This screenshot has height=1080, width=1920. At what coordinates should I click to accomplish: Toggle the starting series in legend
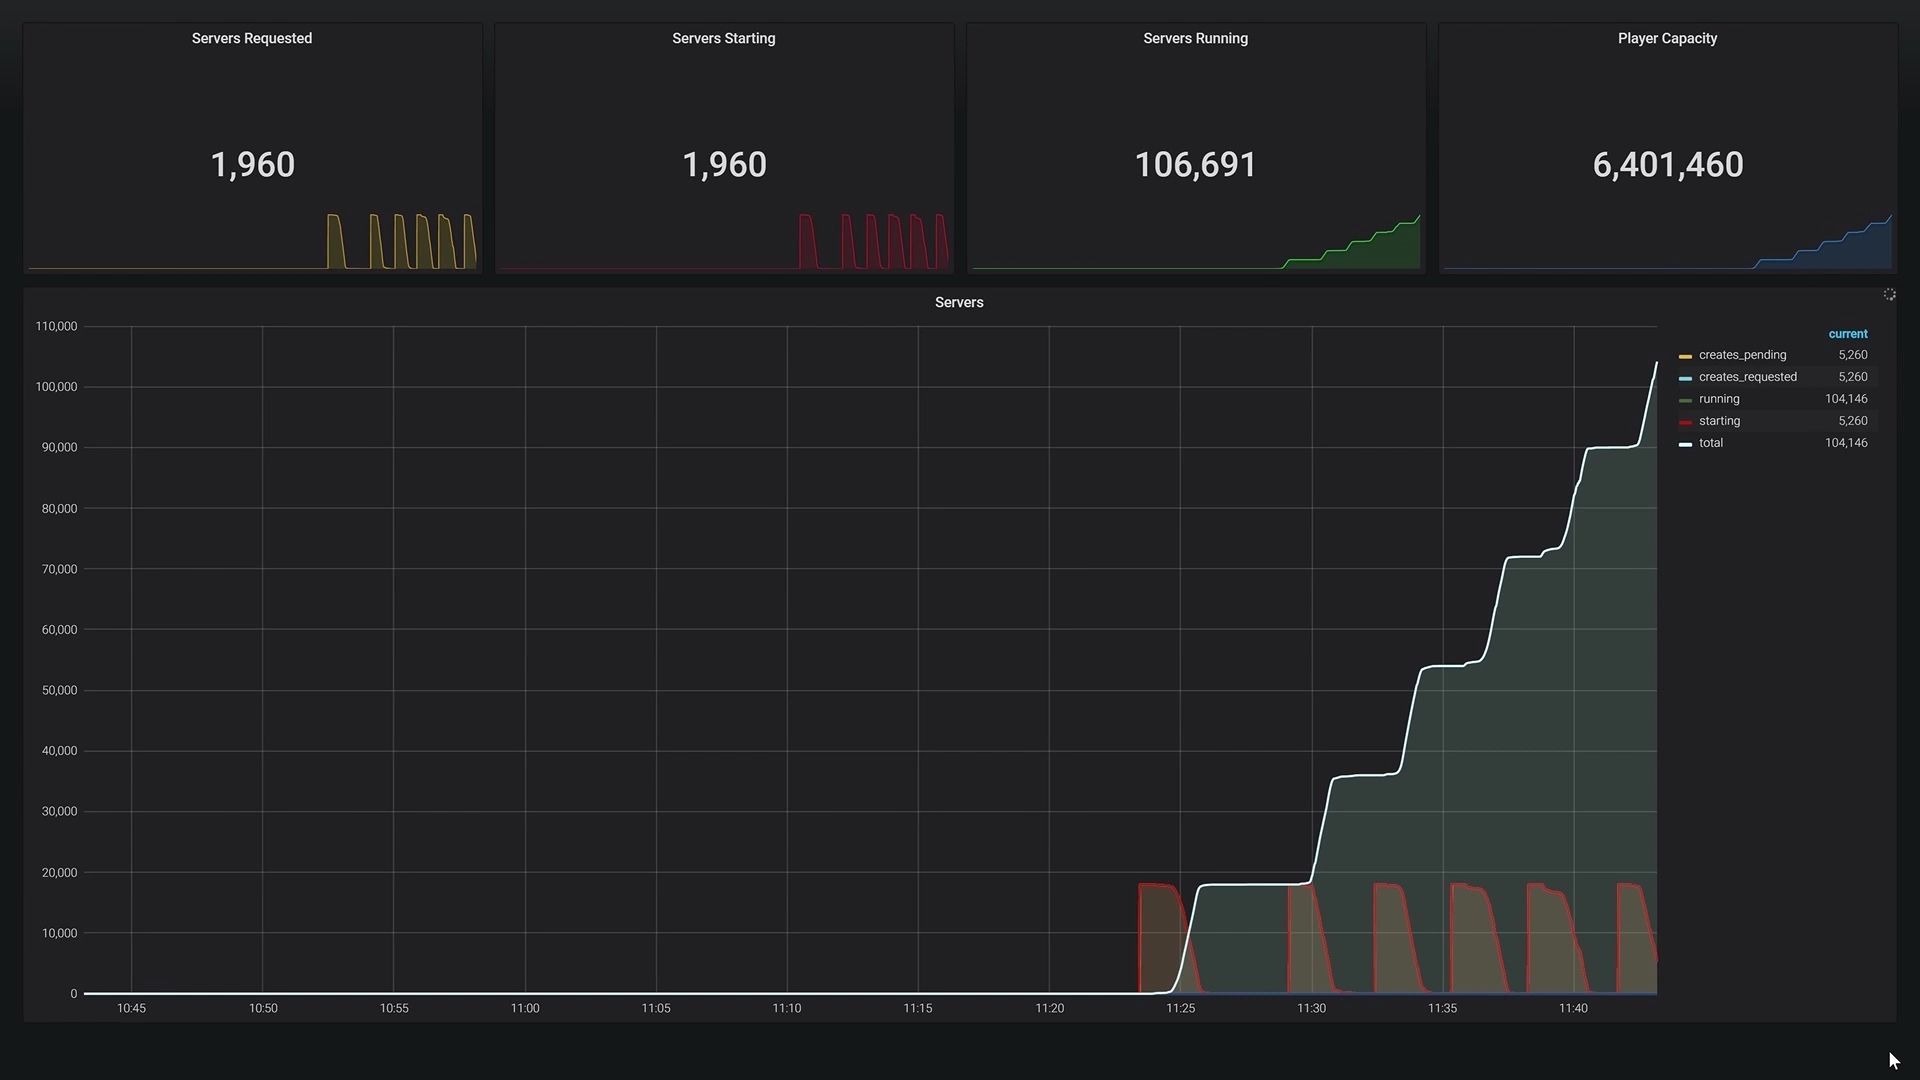point(1719,421)
